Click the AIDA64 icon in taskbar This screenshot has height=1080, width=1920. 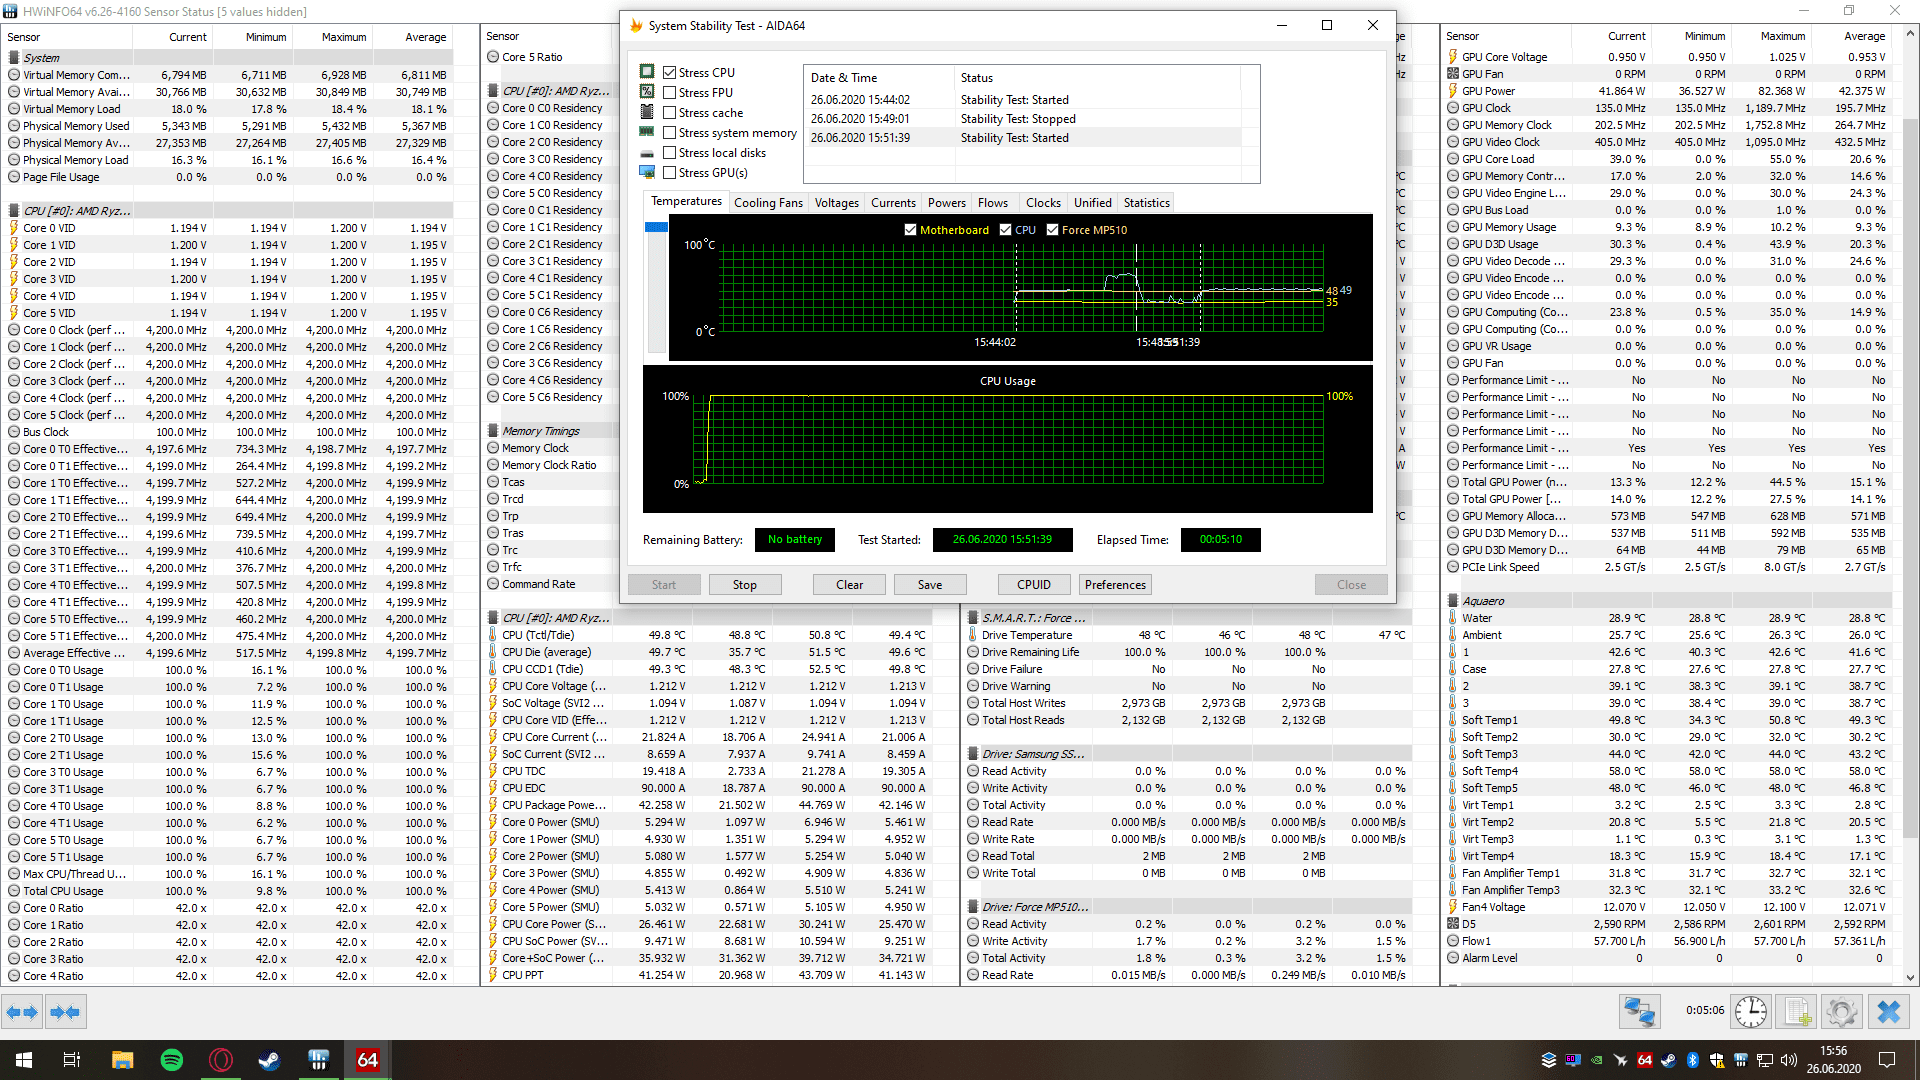point(367,1060)
